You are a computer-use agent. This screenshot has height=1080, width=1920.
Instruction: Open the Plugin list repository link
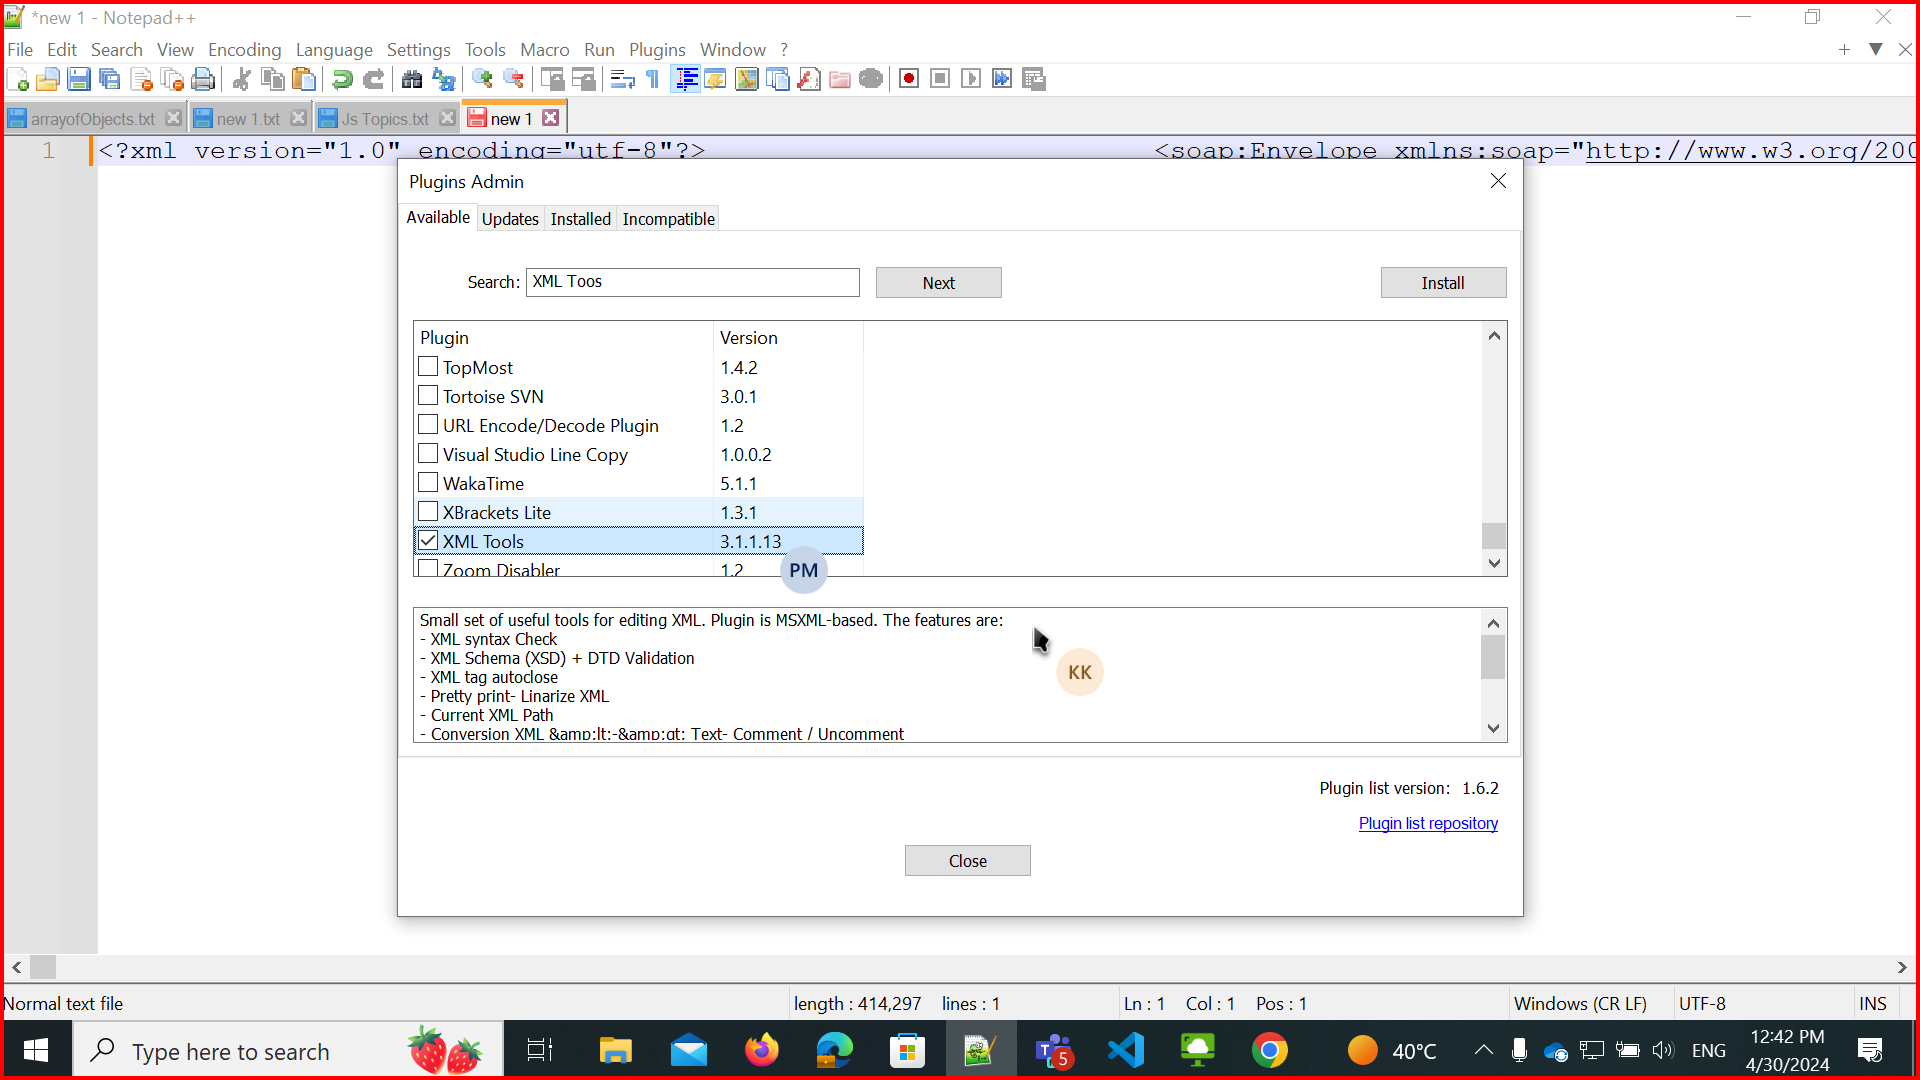[x=1427, y=823]
